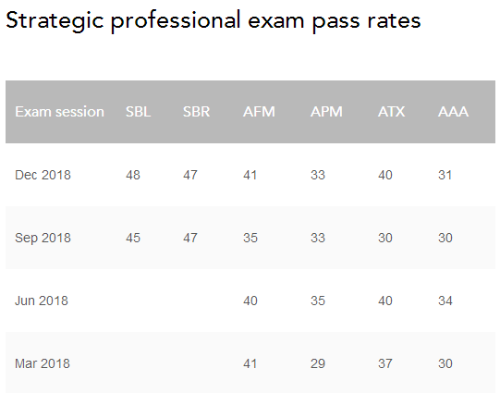The width and height of the screenshot is (500, 393).
Task: Select the AAA value 31 for Dec 2018
Action: click(x=445, y=175)
